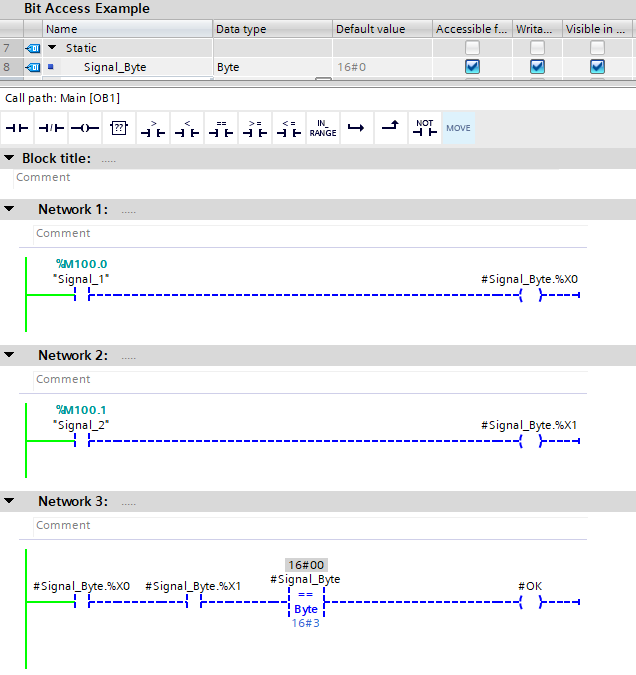The width and height of the screenshot is (636, 675).
Task: Collapse Network 1 section
Action: [10, 209]
